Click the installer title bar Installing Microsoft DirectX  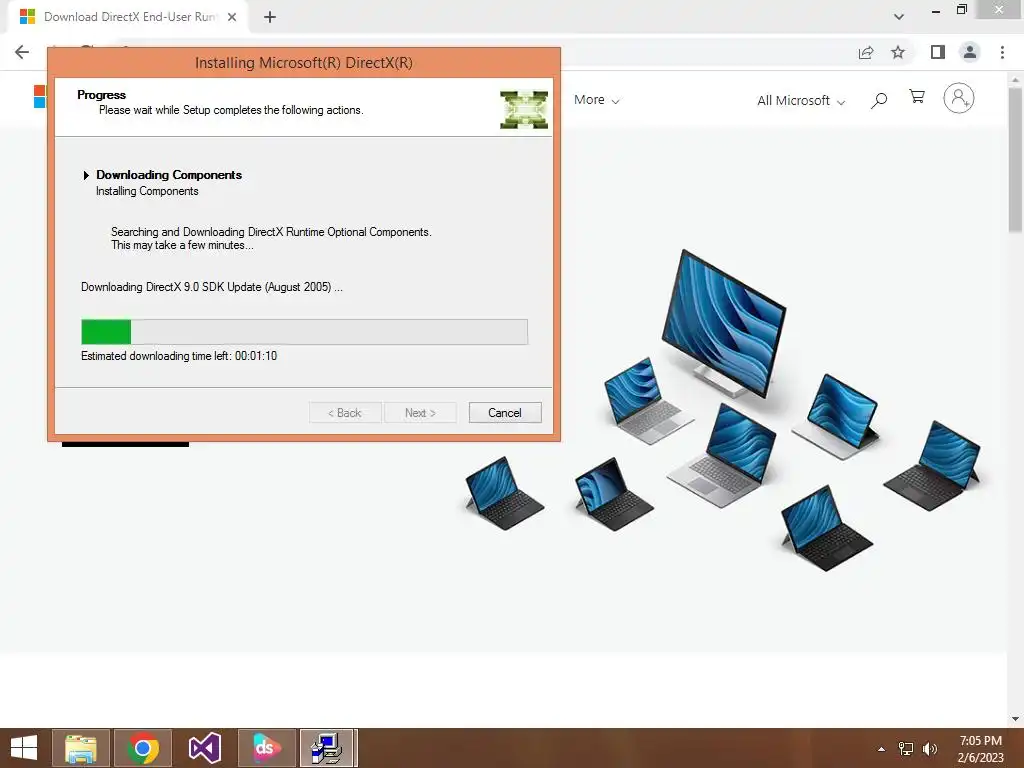click(x=304, y=63)
